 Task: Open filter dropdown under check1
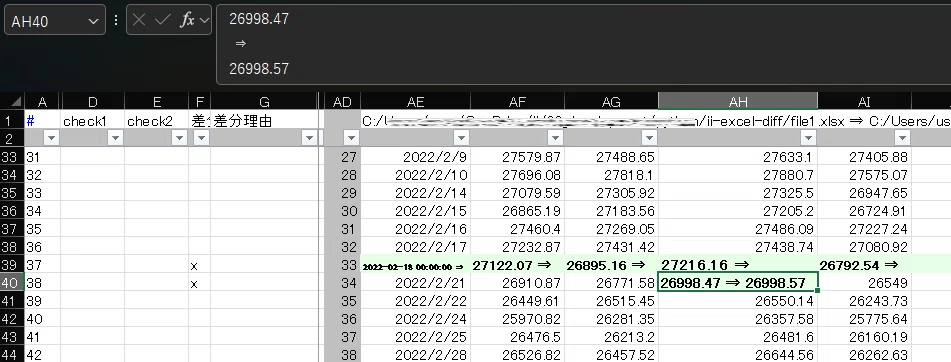pyautogui.click(x=115, y=138)
